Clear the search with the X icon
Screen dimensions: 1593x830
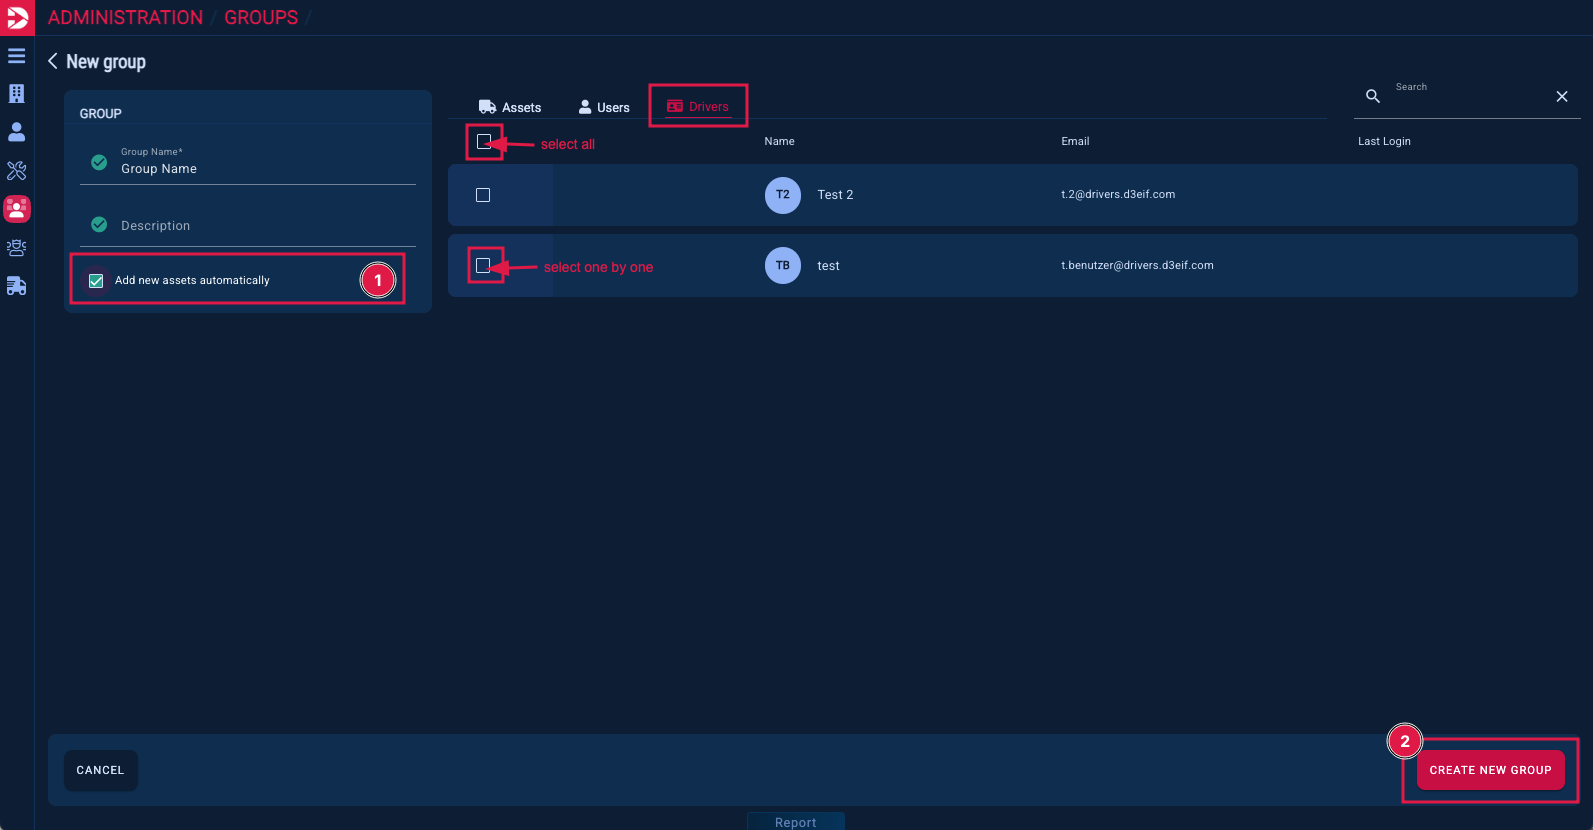[x=1561, y=96]
